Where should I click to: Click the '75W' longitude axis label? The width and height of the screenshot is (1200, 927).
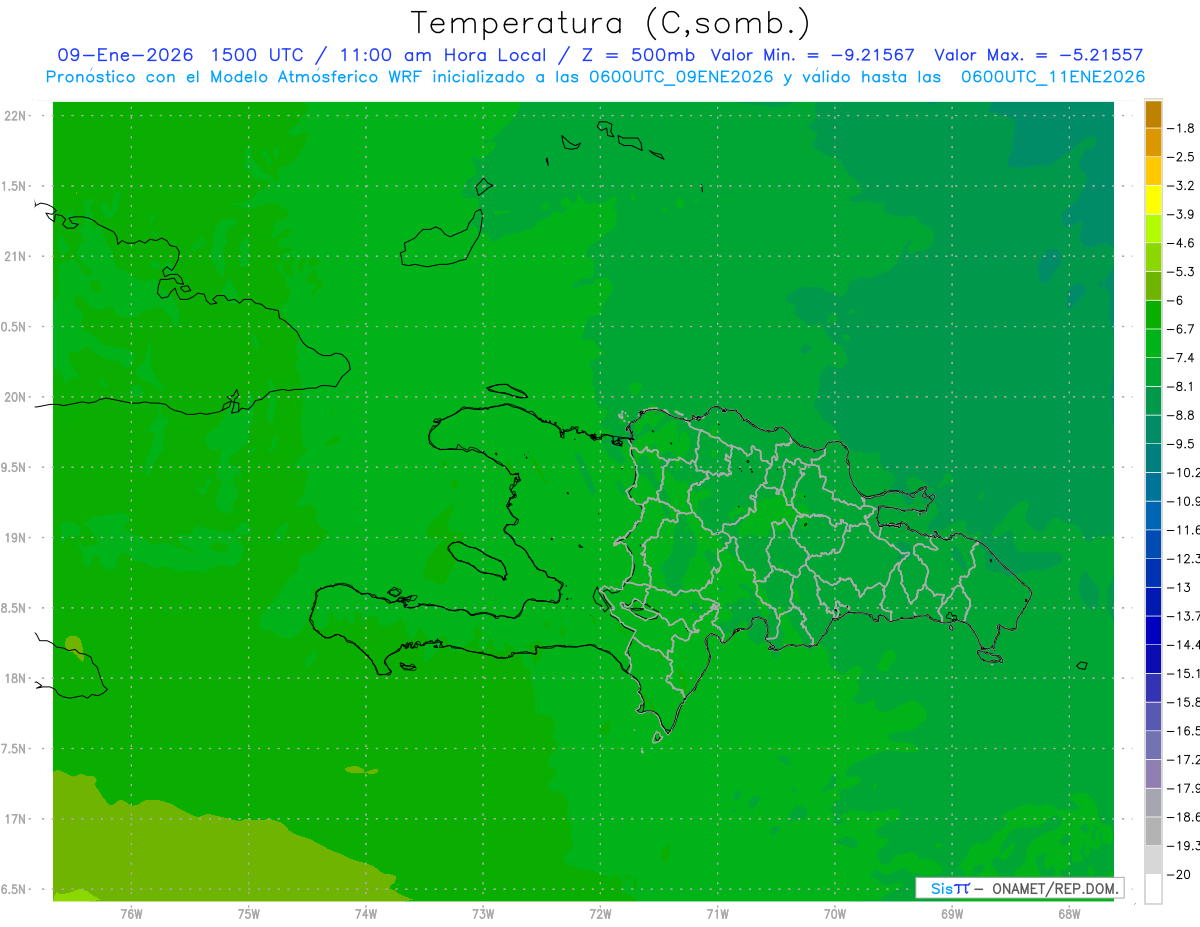(x=248, y=914)
